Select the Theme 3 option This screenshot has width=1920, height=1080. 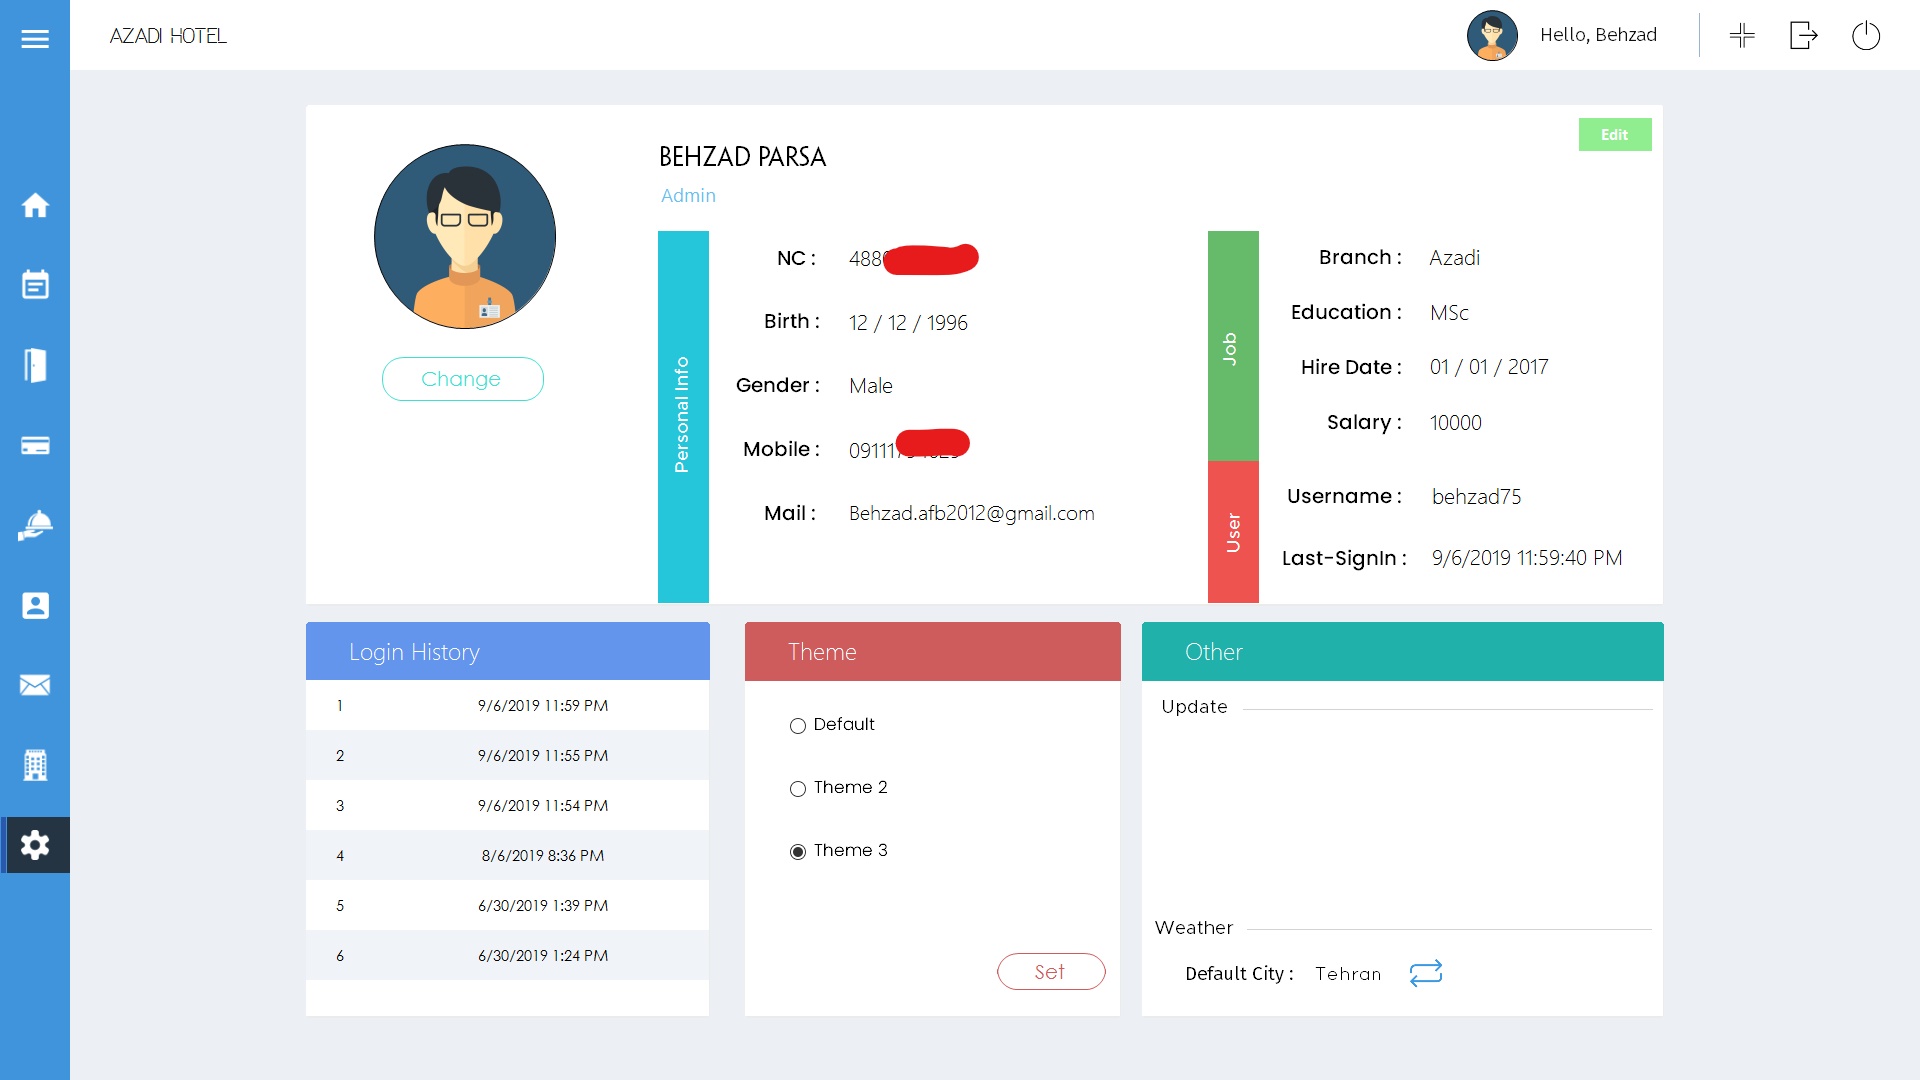tap(797, 851)
